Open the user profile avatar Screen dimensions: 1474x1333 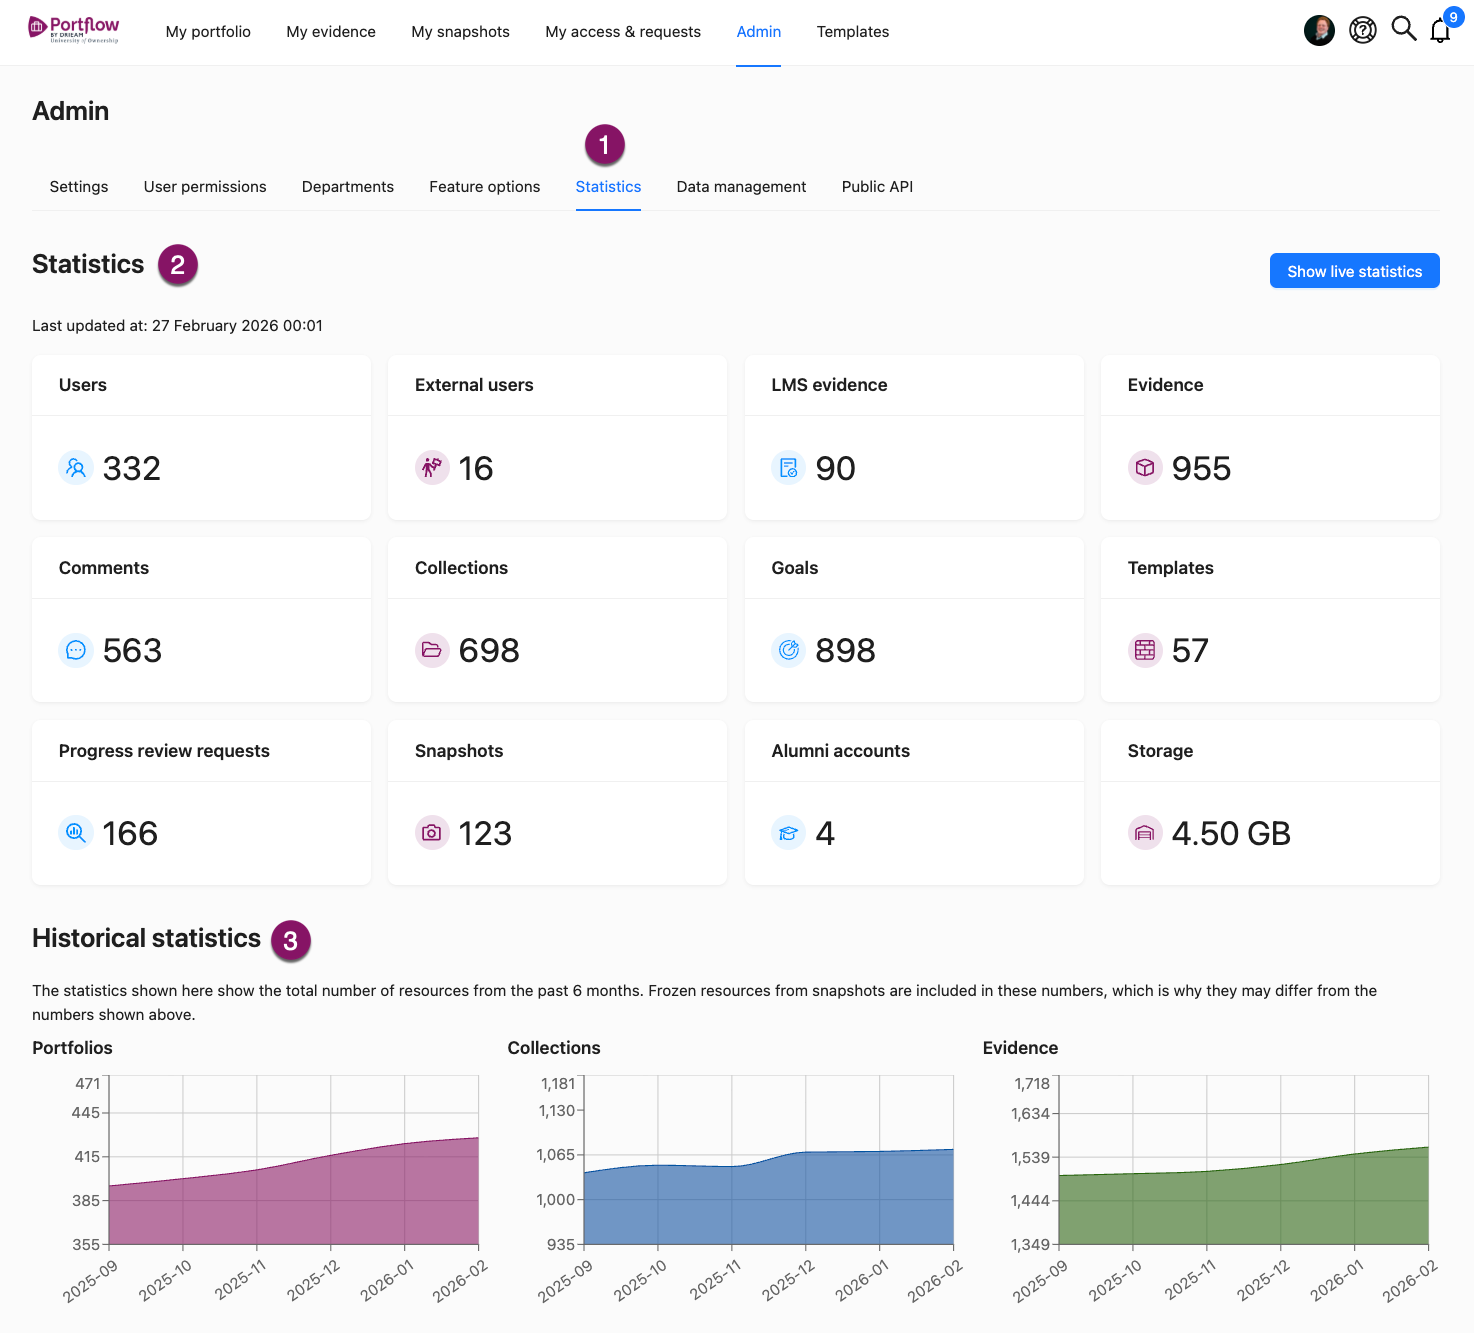click(1319, 30)
